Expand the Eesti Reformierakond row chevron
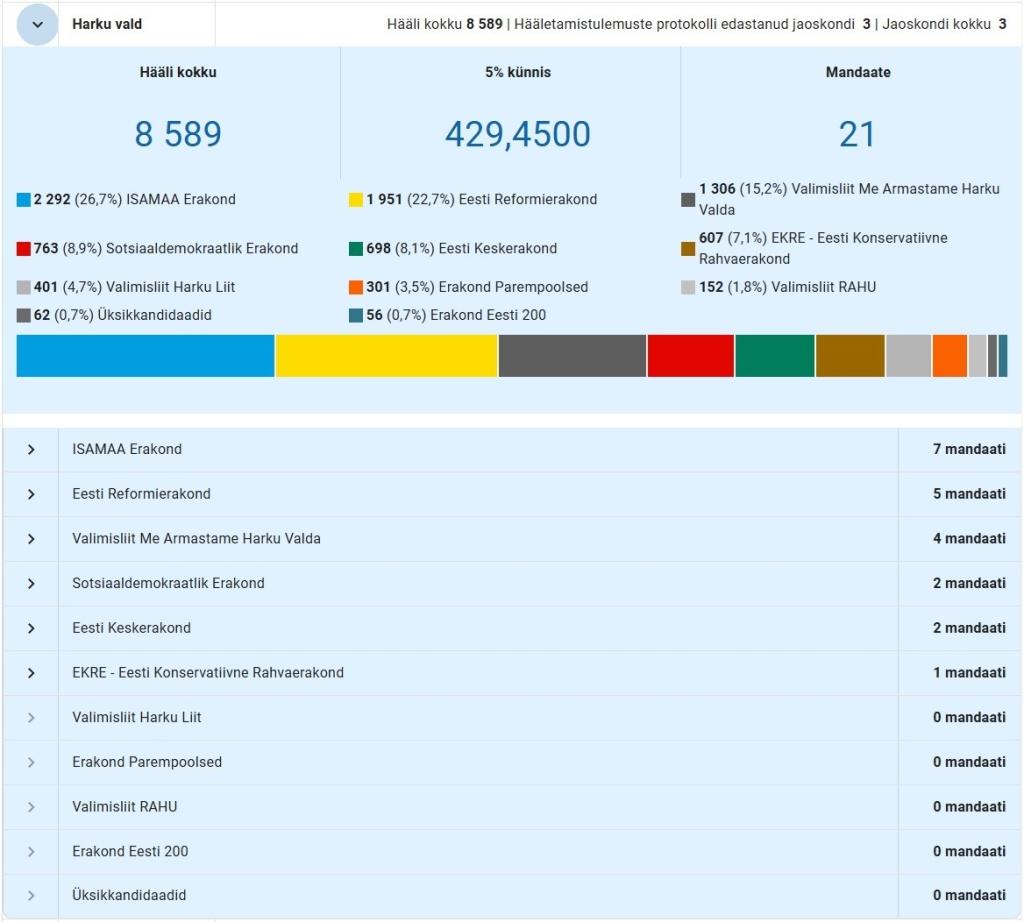 tap(31, 494)
